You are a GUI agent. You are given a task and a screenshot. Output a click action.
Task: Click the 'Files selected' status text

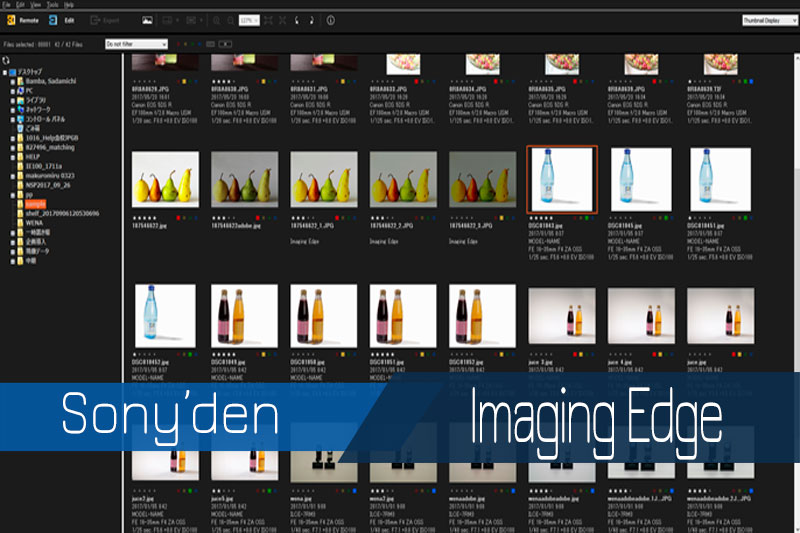point(43,44)
